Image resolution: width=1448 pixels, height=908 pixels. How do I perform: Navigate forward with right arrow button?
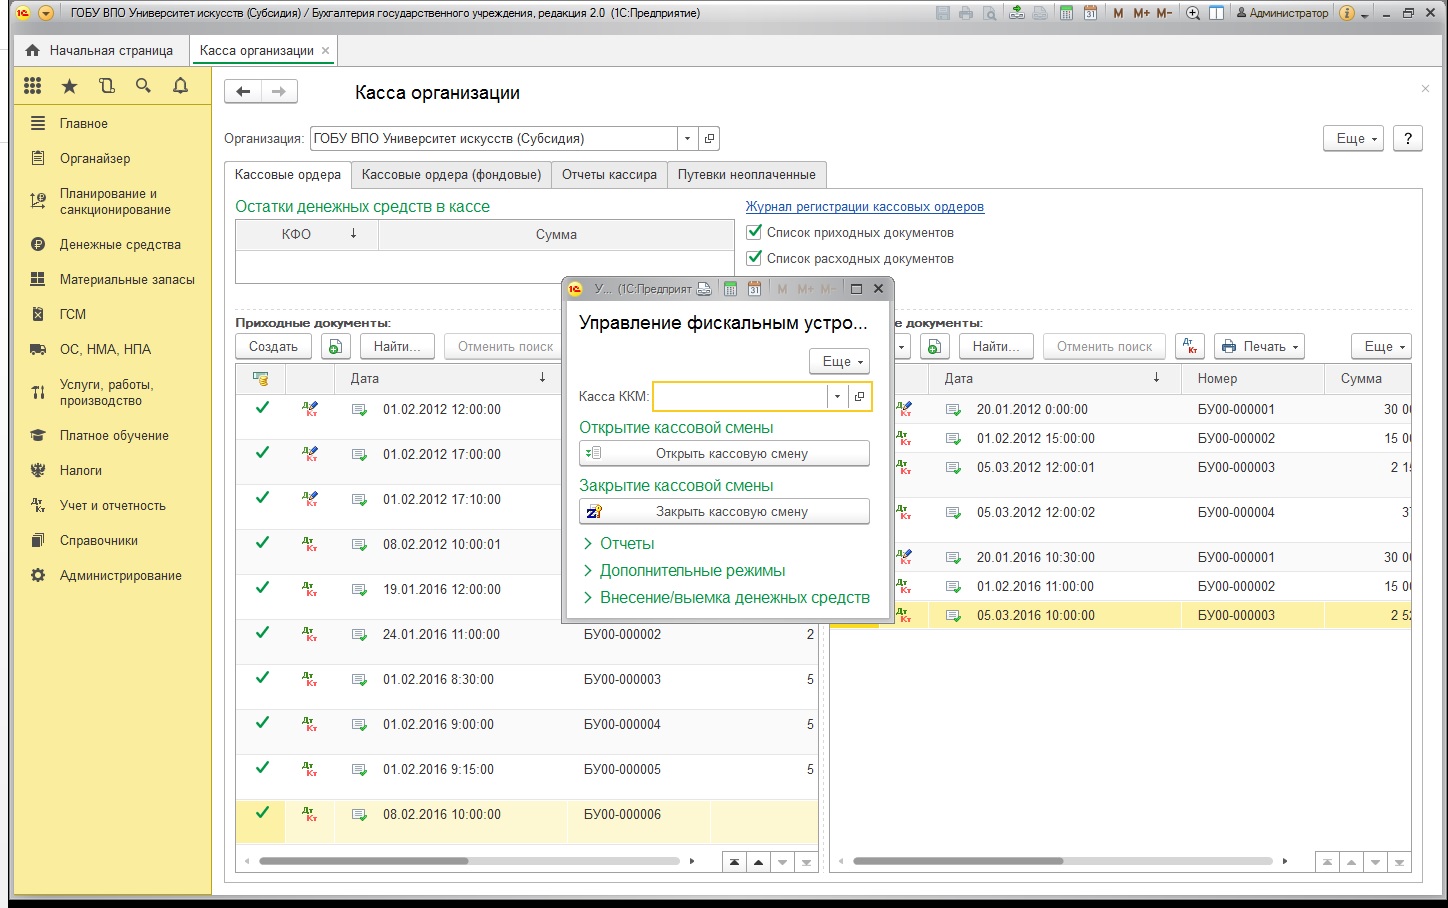(x=279, y=92)
